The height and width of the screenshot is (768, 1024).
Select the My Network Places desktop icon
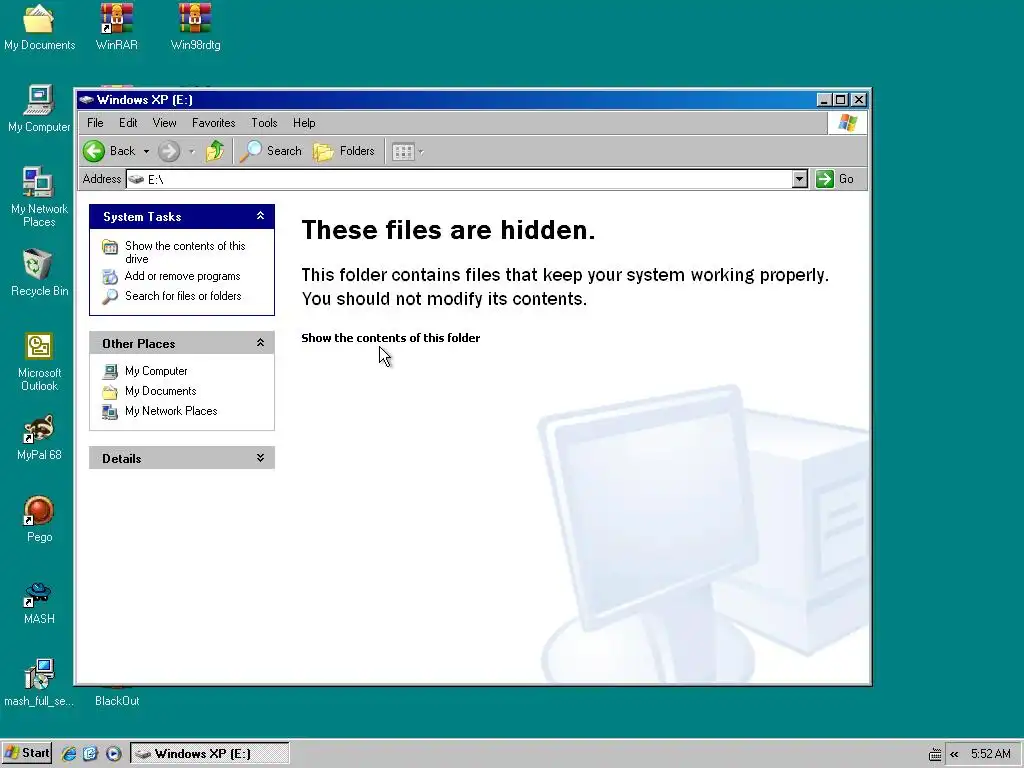click(39, 197)
